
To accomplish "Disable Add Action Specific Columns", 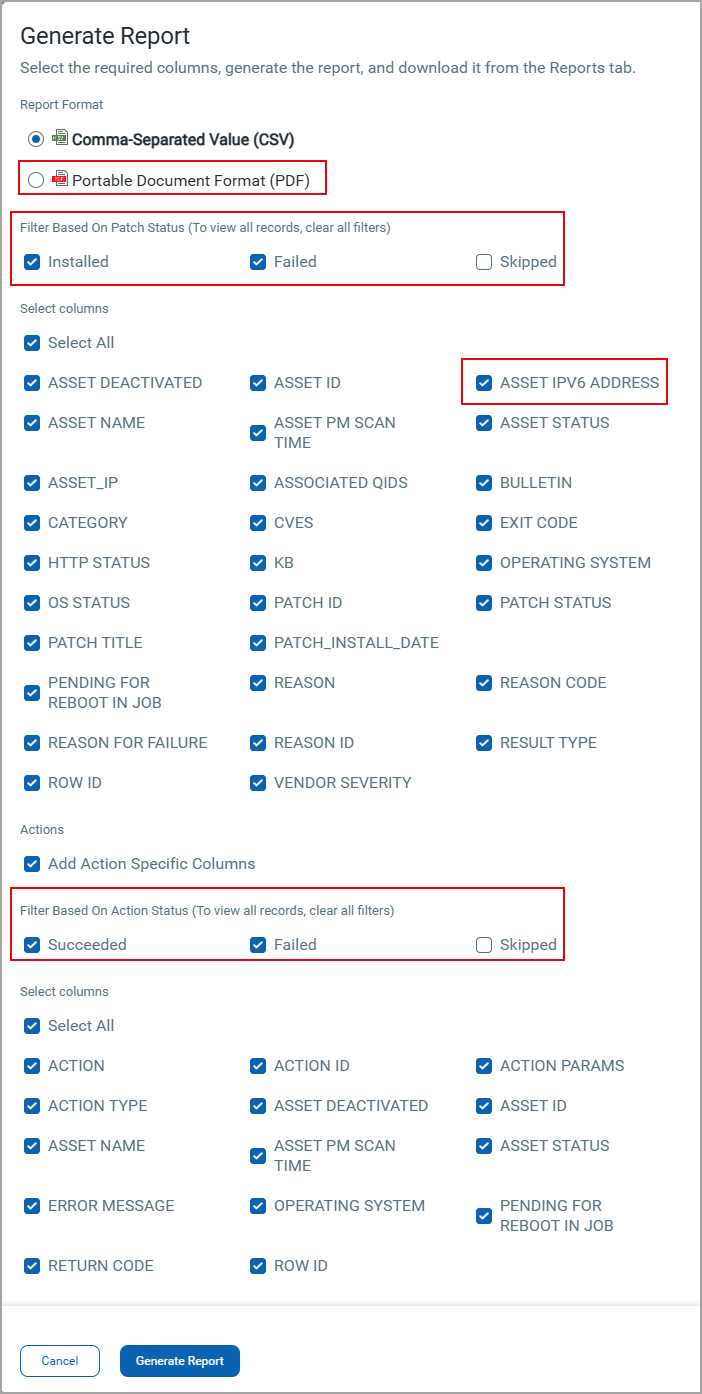I will [32, 863].
